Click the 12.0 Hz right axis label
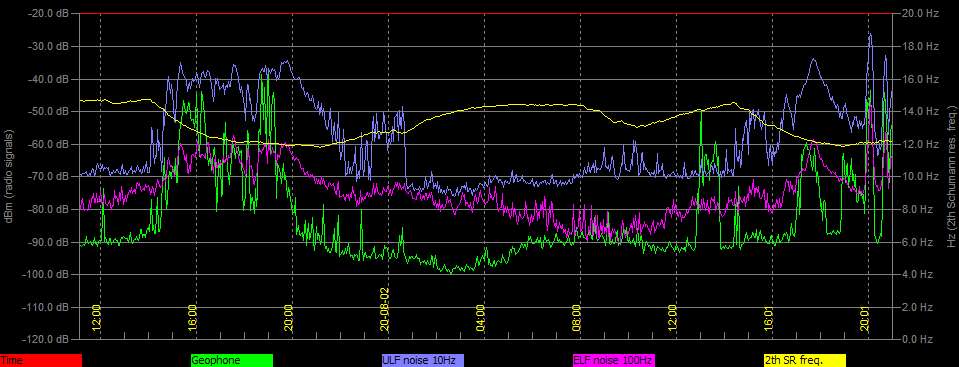 pyautogui.click(x=919, y=144)
